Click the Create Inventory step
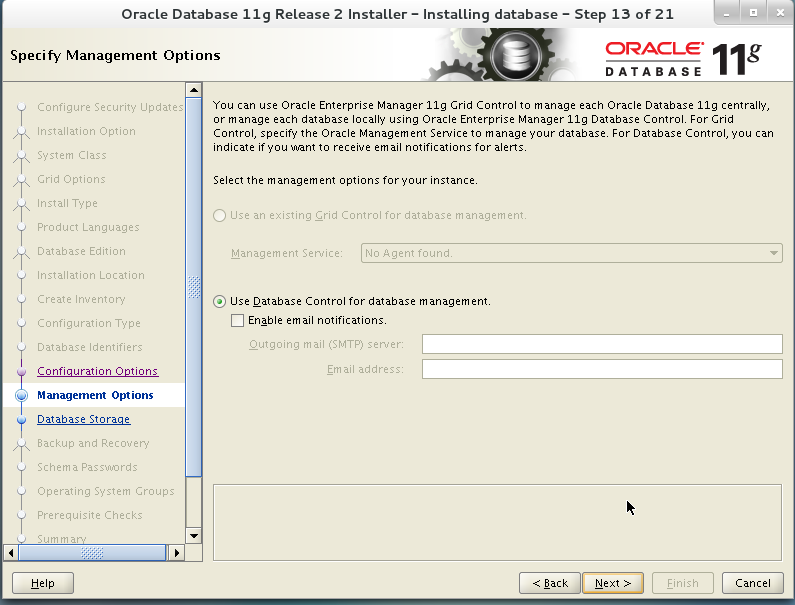The image size is (795, 605). pos(81,299)
